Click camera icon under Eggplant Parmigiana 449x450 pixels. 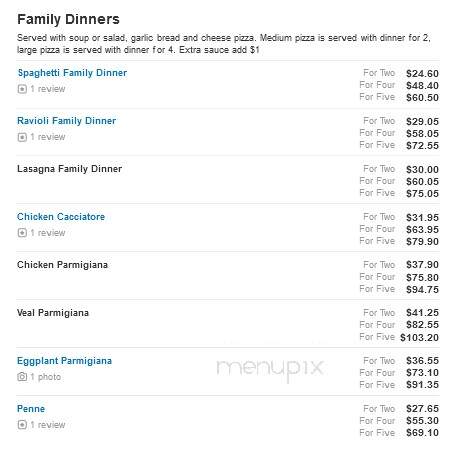(x=22, y=377)
